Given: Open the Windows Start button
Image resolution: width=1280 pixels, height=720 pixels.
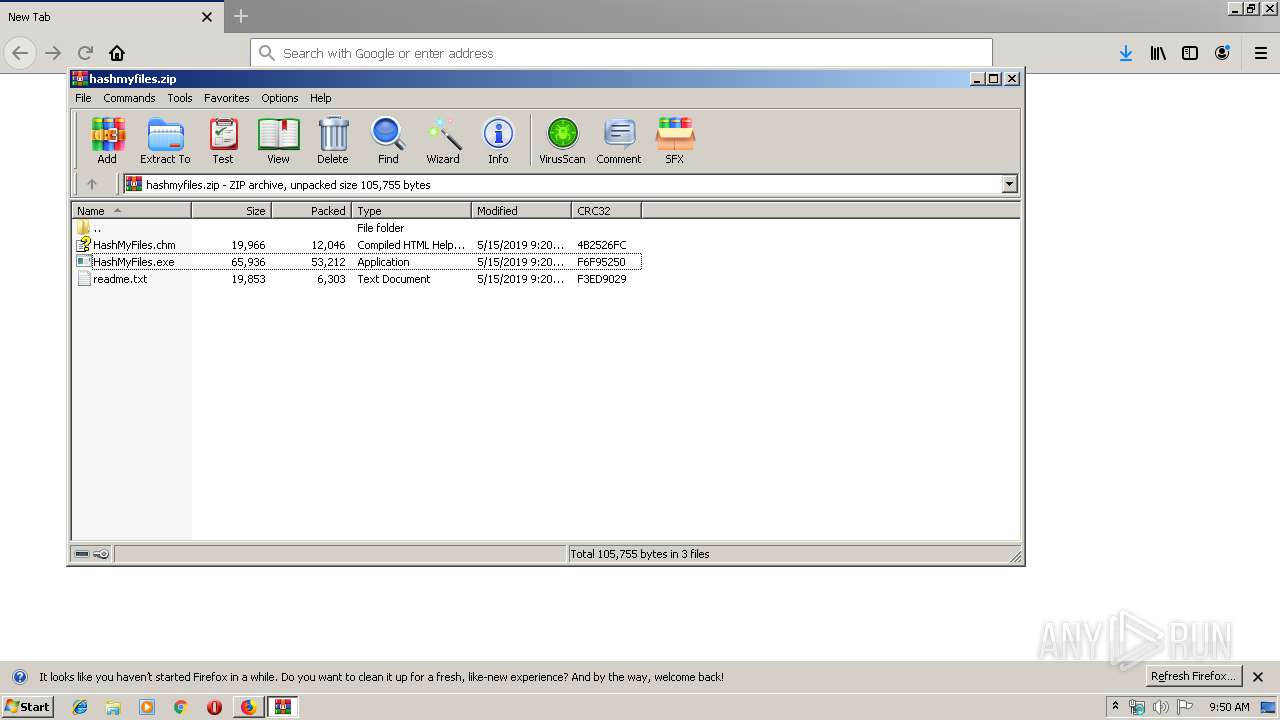Looking at the screenshot, I should coord(27,707).
